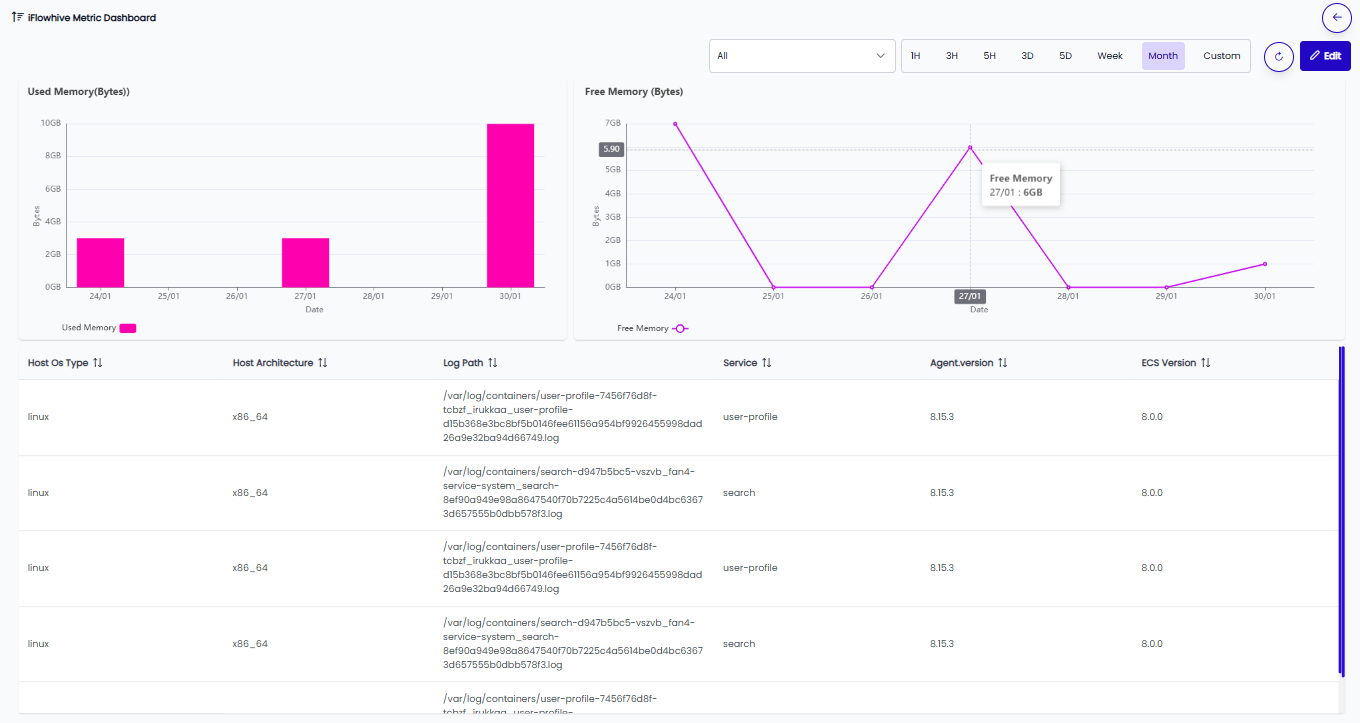
Task: Click the 27/01 Used Memory bar
Action: (x=305, y=262)
